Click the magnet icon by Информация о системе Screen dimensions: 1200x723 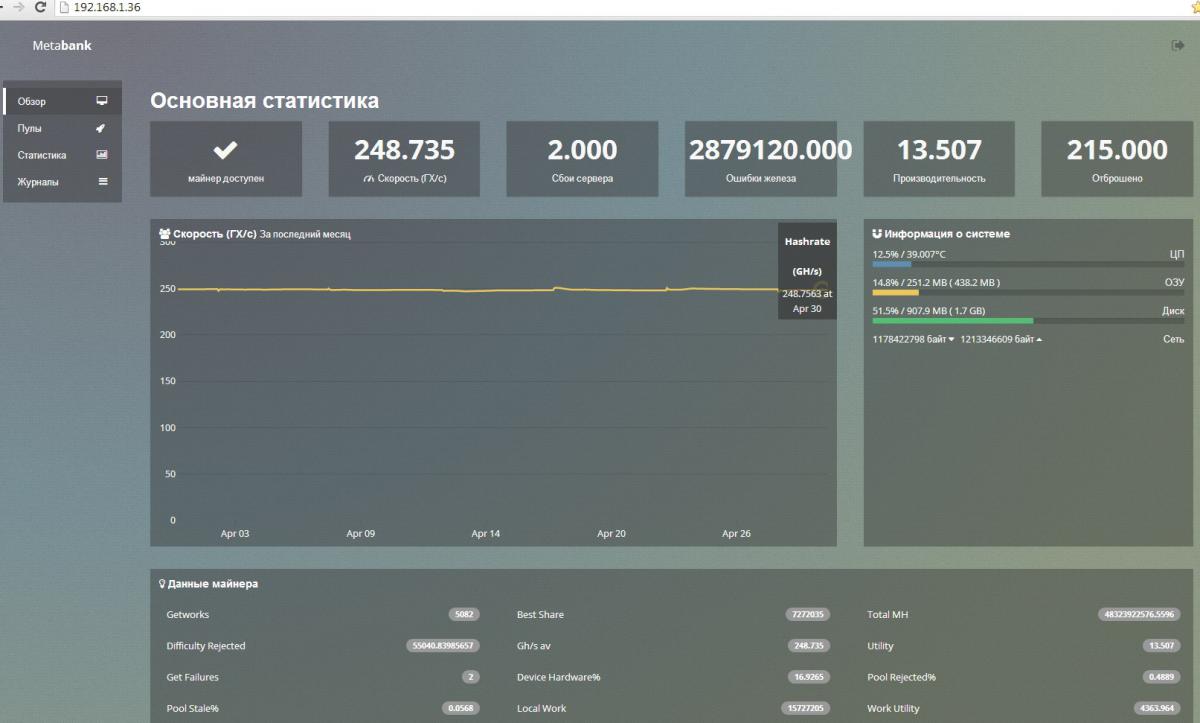coord(877,234)
